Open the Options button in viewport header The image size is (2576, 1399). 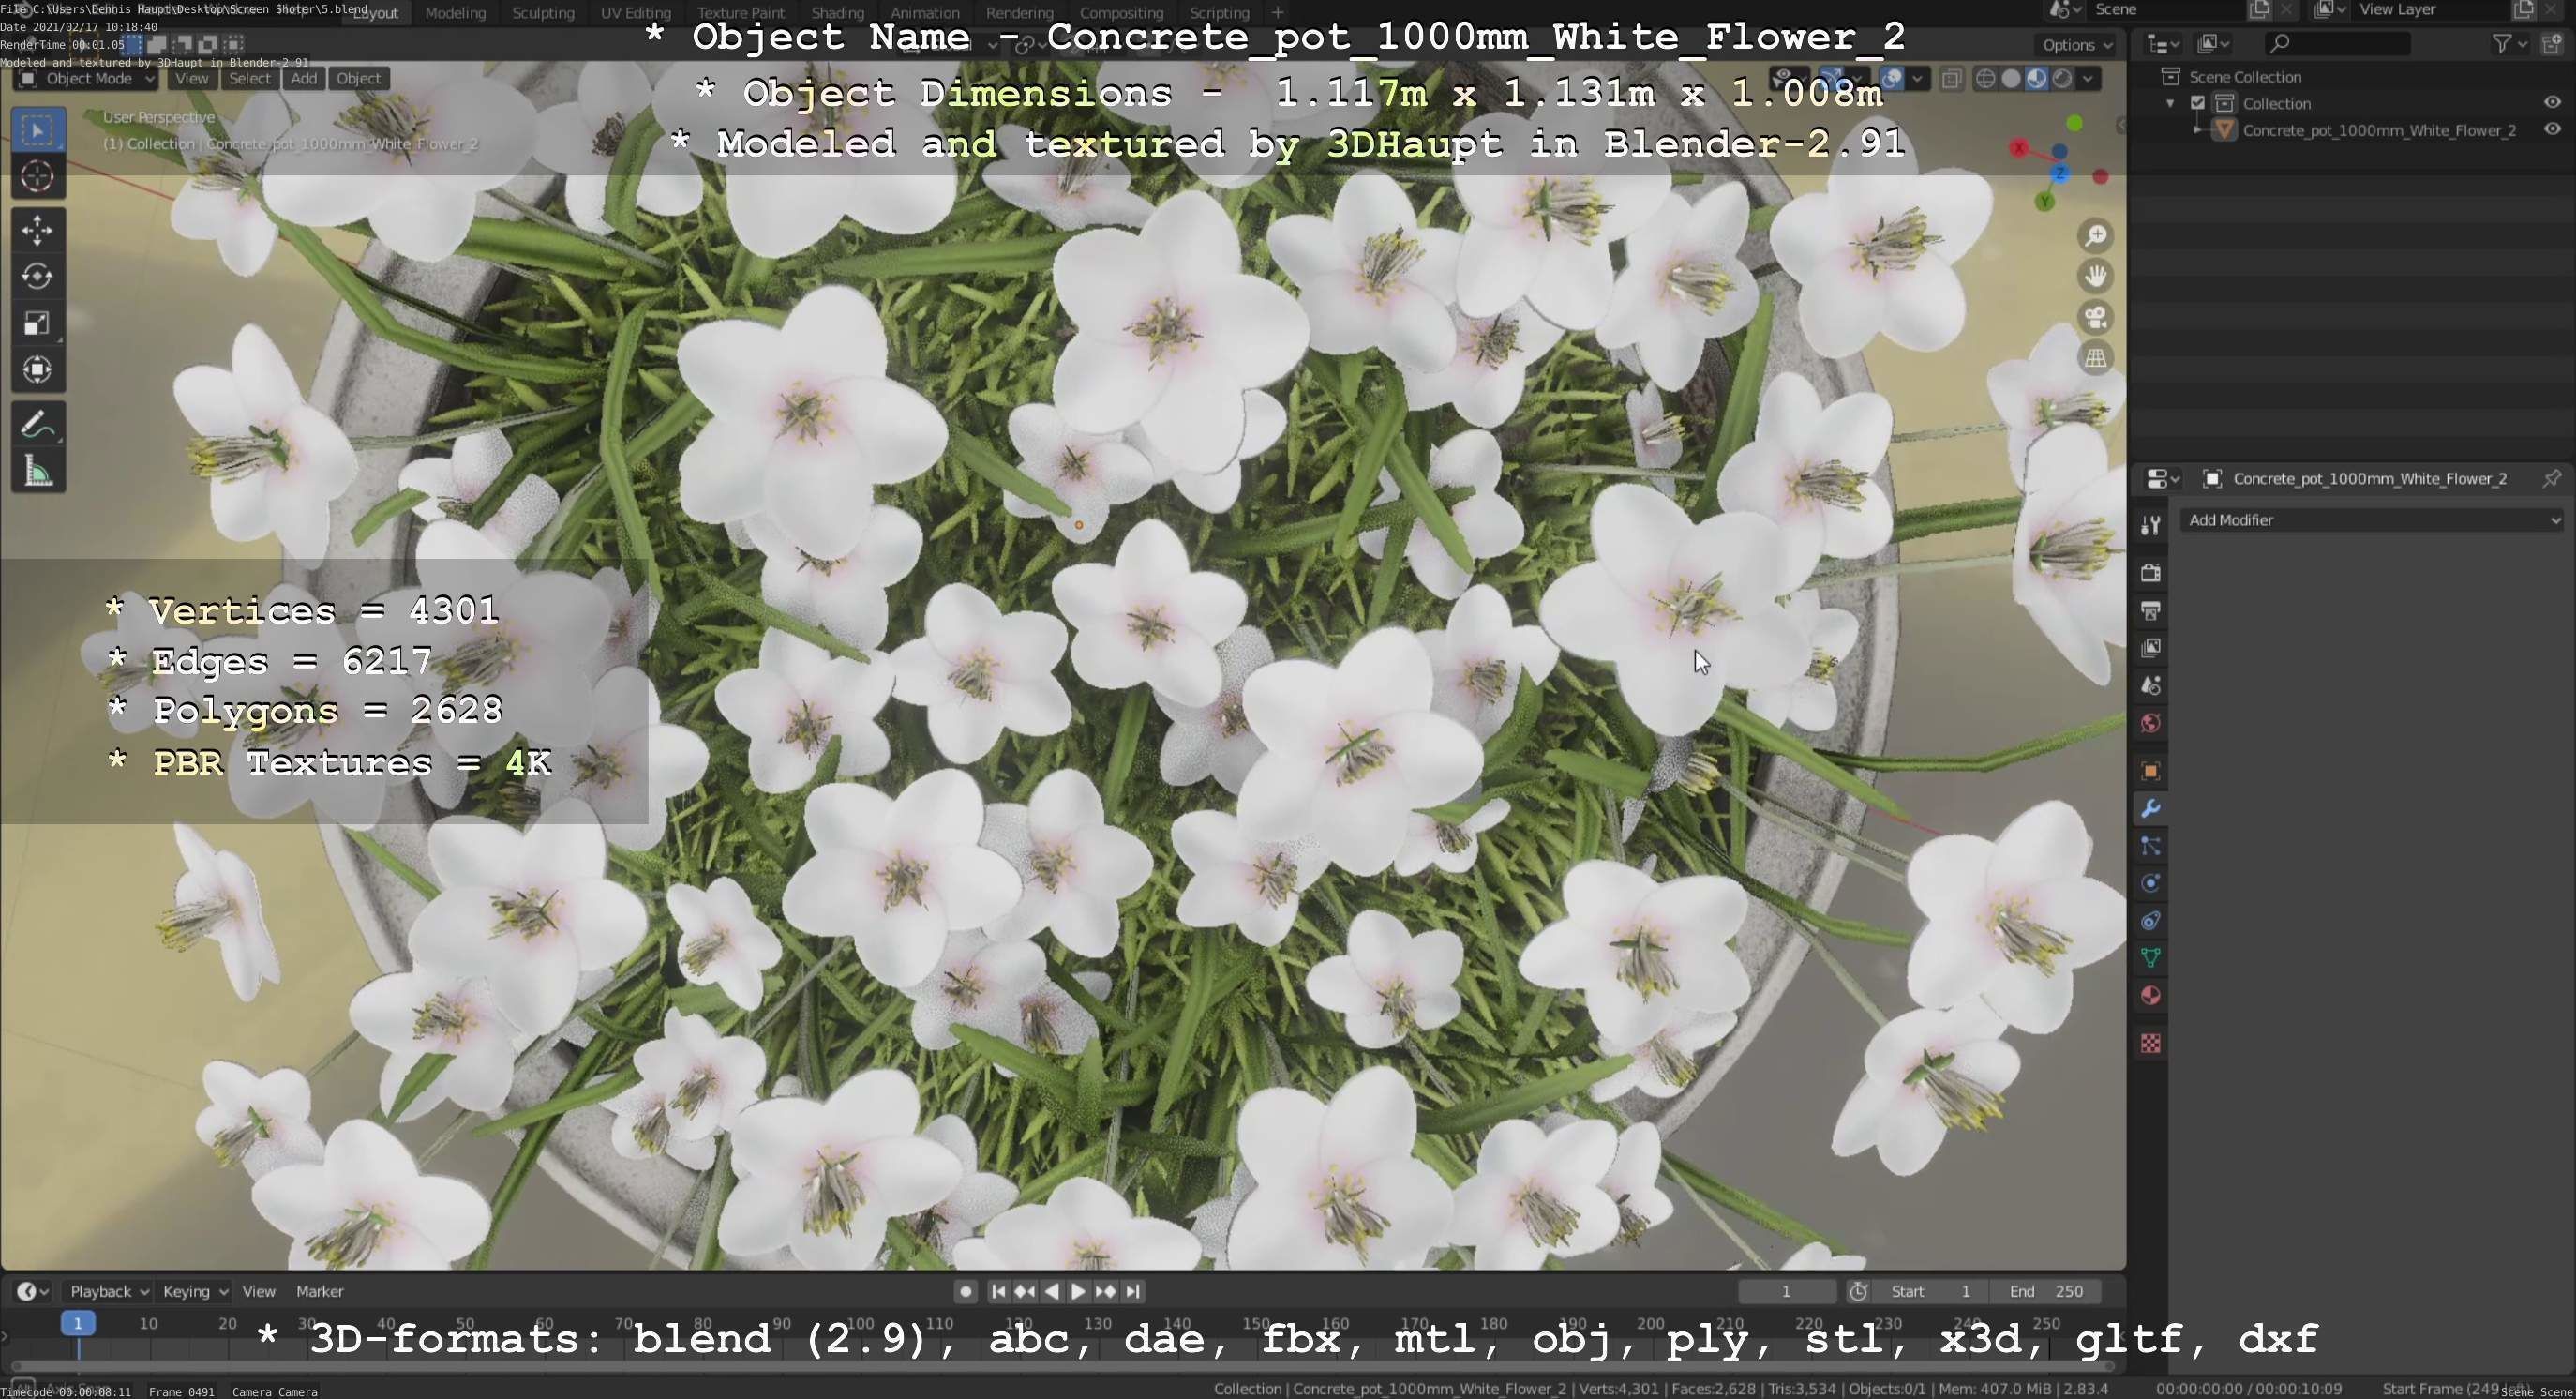(2076, 45)
